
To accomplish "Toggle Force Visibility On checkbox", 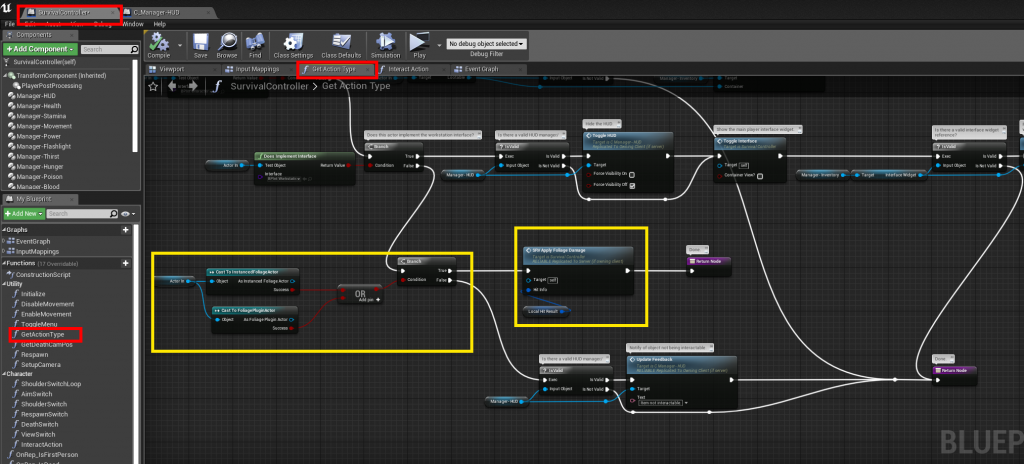I will 632,174.
